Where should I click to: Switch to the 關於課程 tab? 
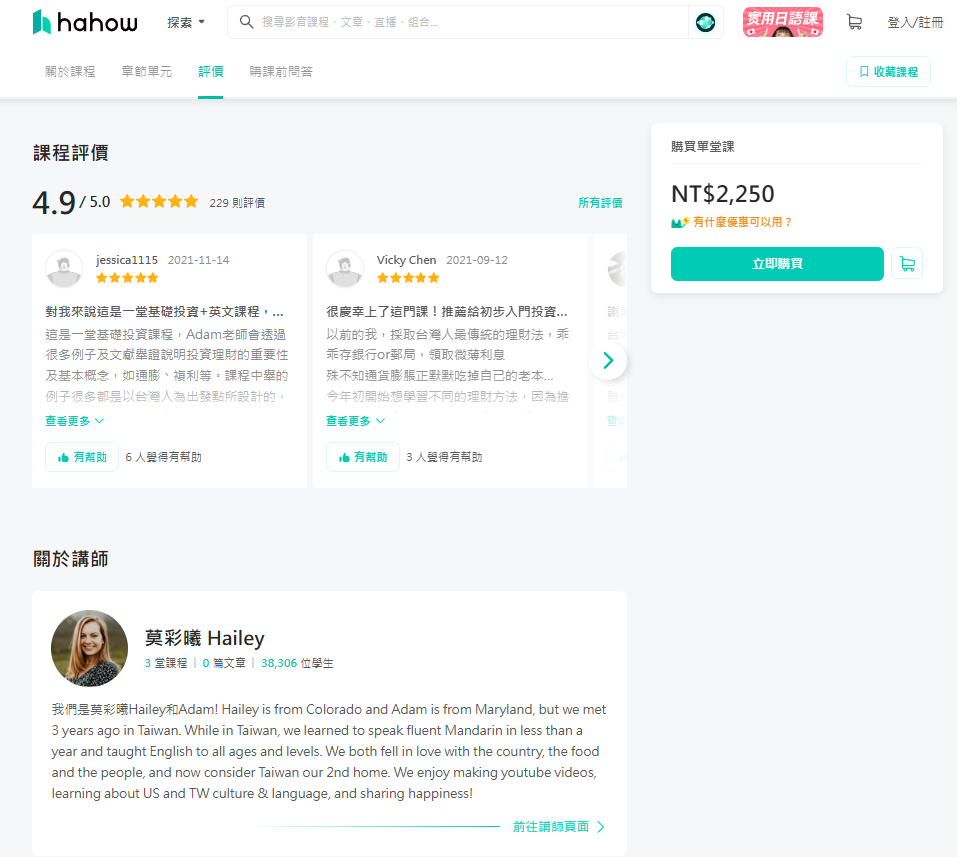pyautogui.click(x=70, y=72)
